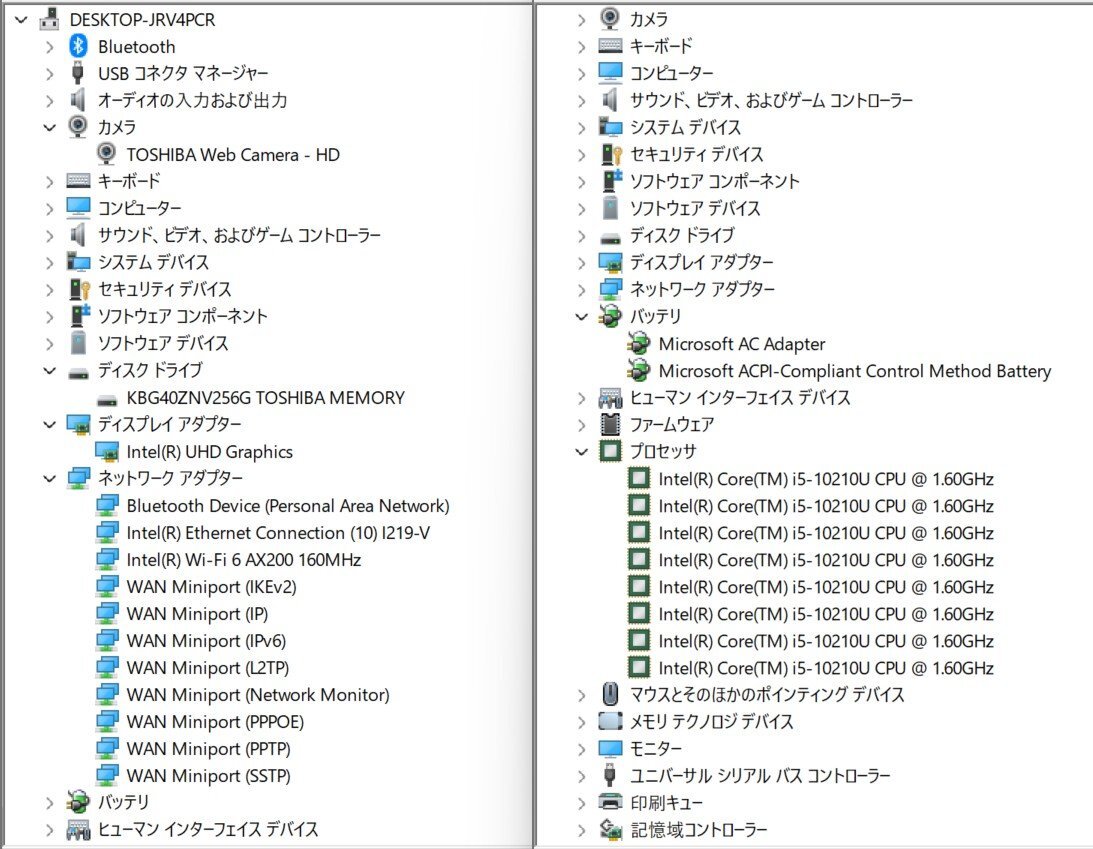This screenshot has height=849, width=1093.
Task: Expand the バッテリ category in left pane
Action: coord(49,803)
